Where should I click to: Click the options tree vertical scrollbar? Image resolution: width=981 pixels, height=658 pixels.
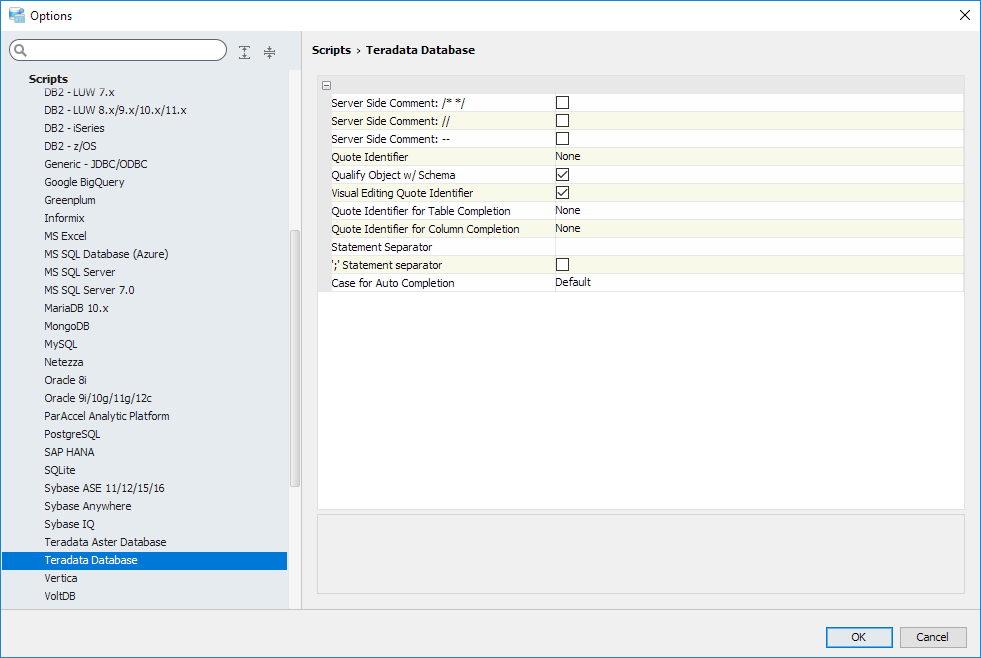294,358
